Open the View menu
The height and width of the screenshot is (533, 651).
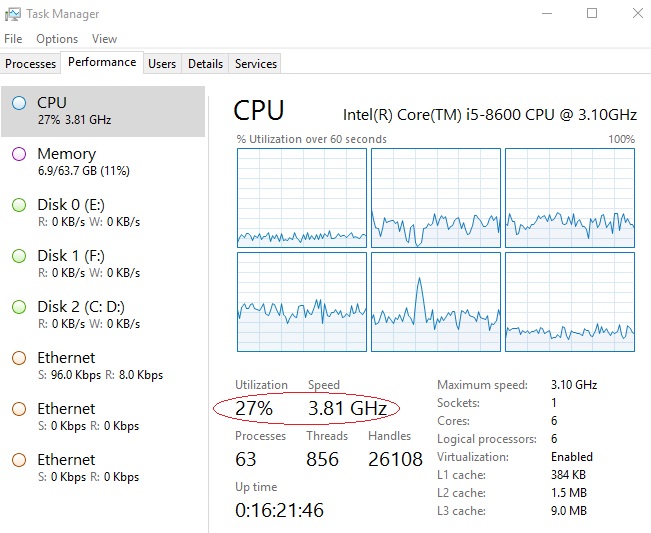tap(104, 39)
